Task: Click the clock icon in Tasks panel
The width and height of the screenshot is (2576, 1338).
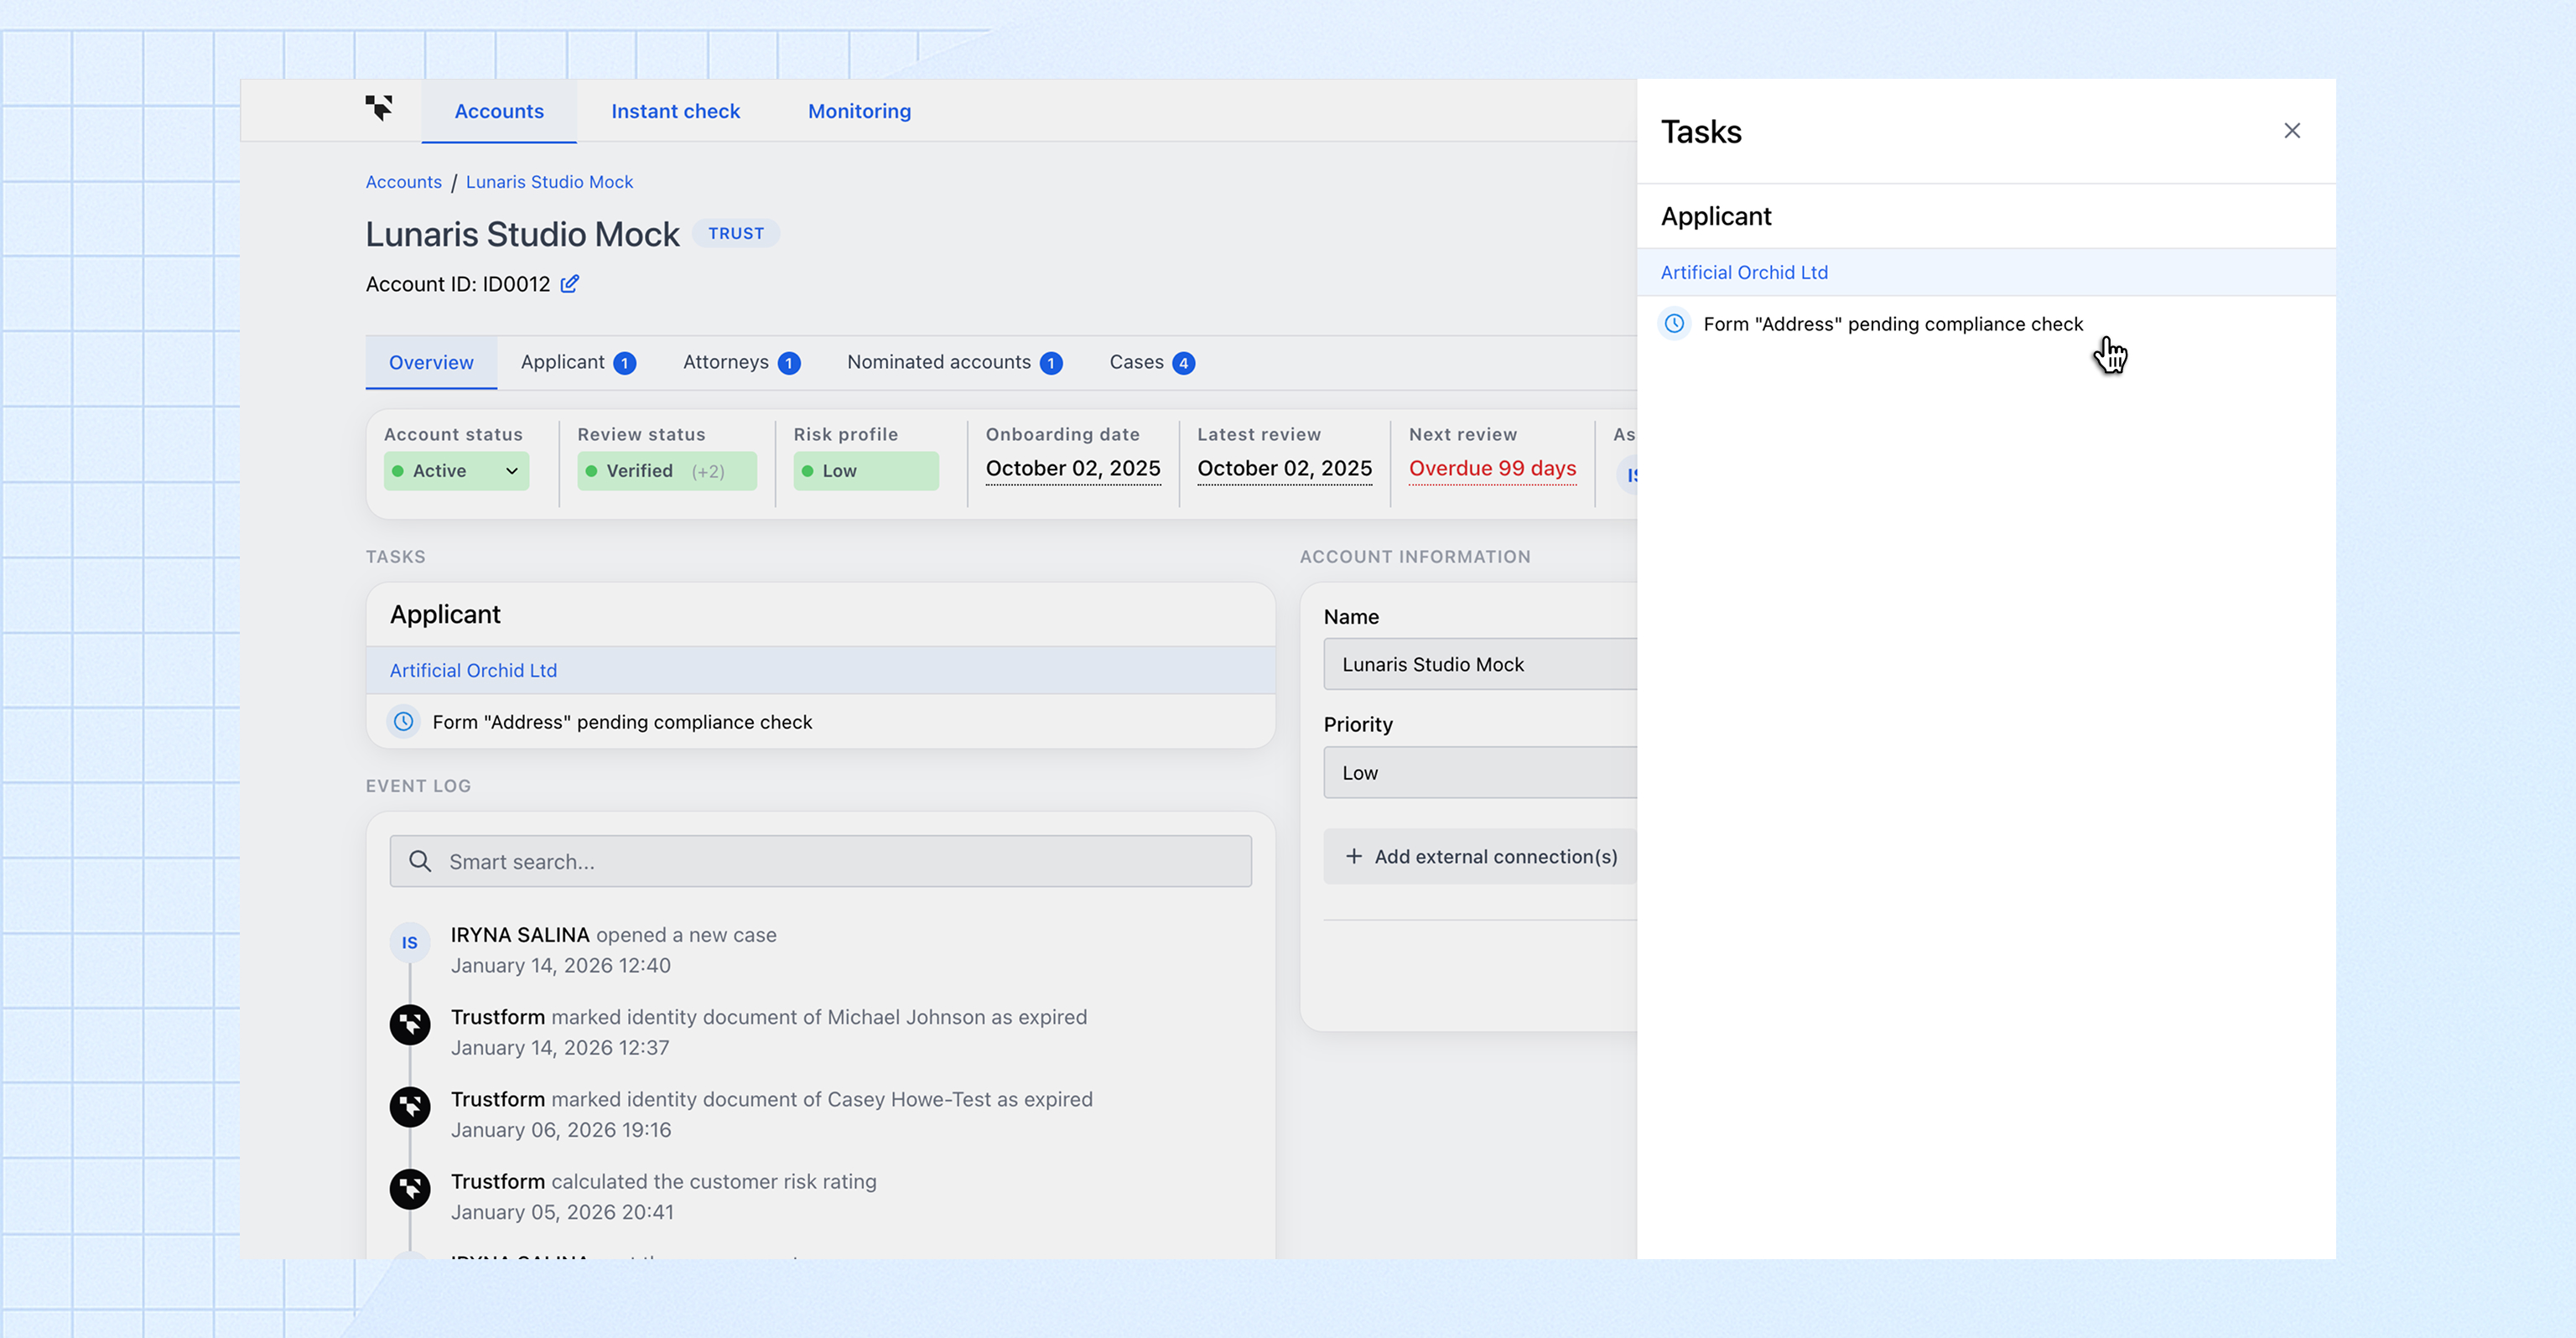Action: click(x=1674, y=324)
